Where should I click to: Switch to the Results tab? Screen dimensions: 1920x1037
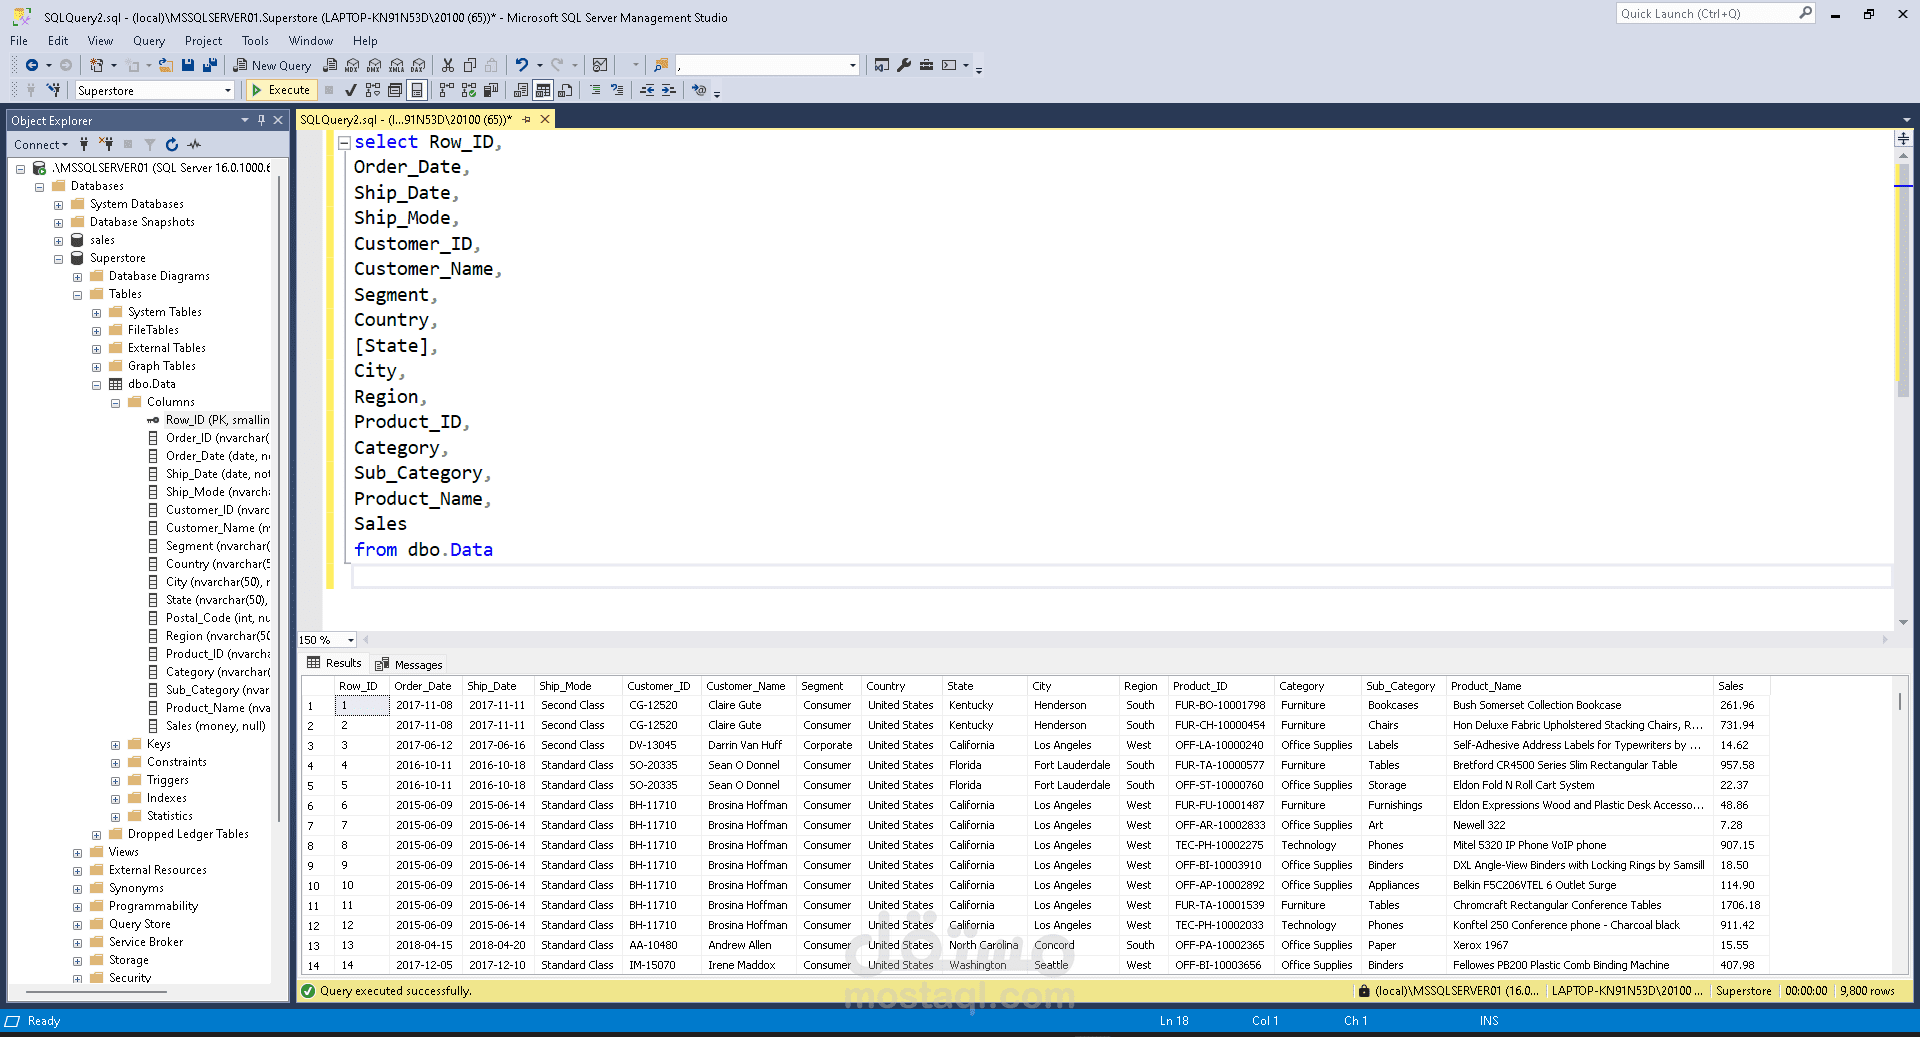coord(334,663)
